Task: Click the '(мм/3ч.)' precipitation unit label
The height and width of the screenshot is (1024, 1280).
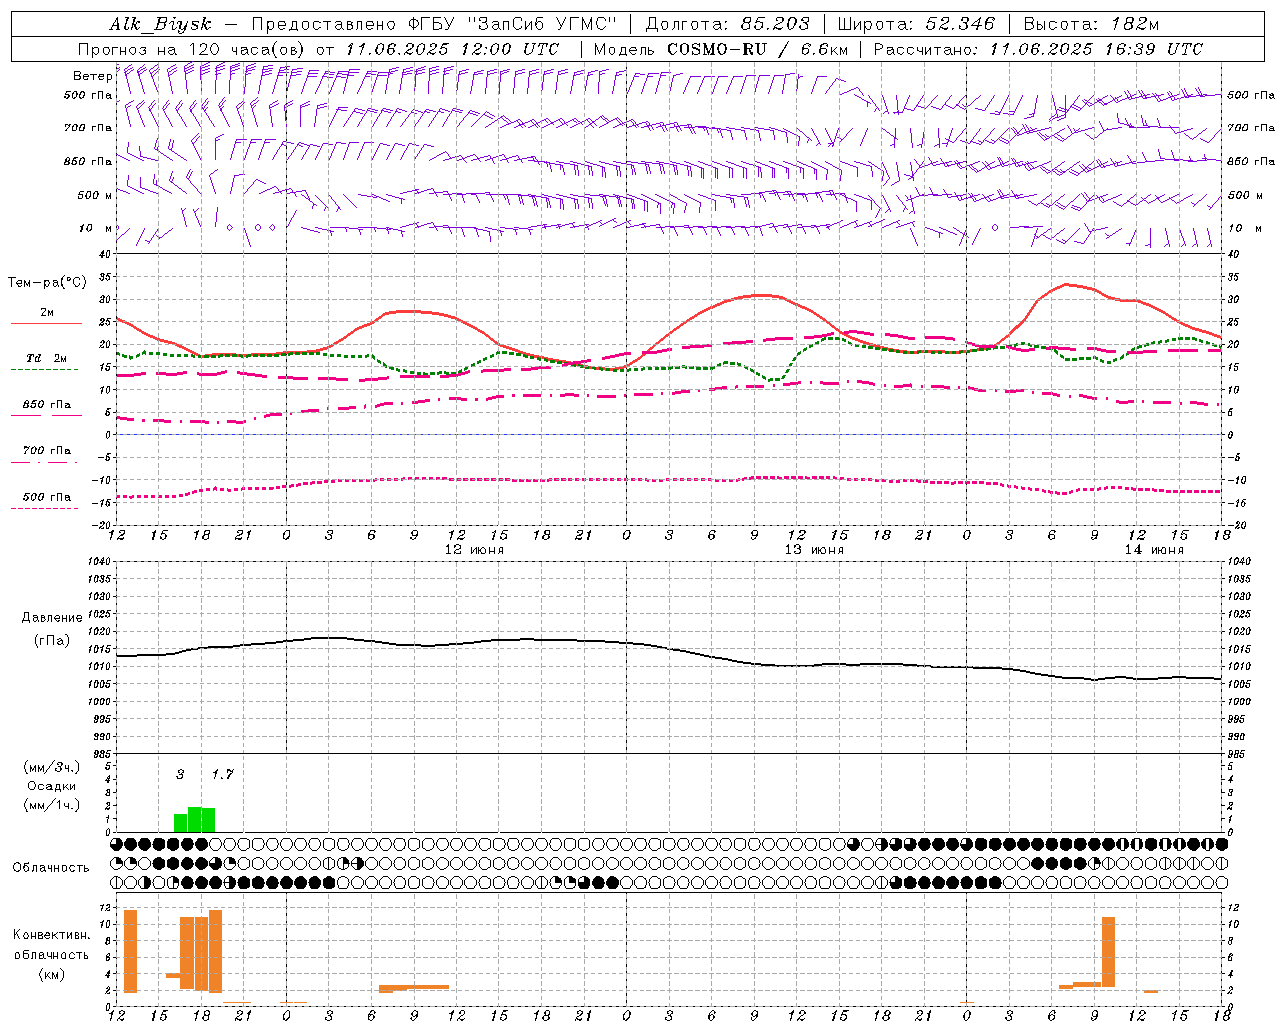Action: click(x=52, y=767)
